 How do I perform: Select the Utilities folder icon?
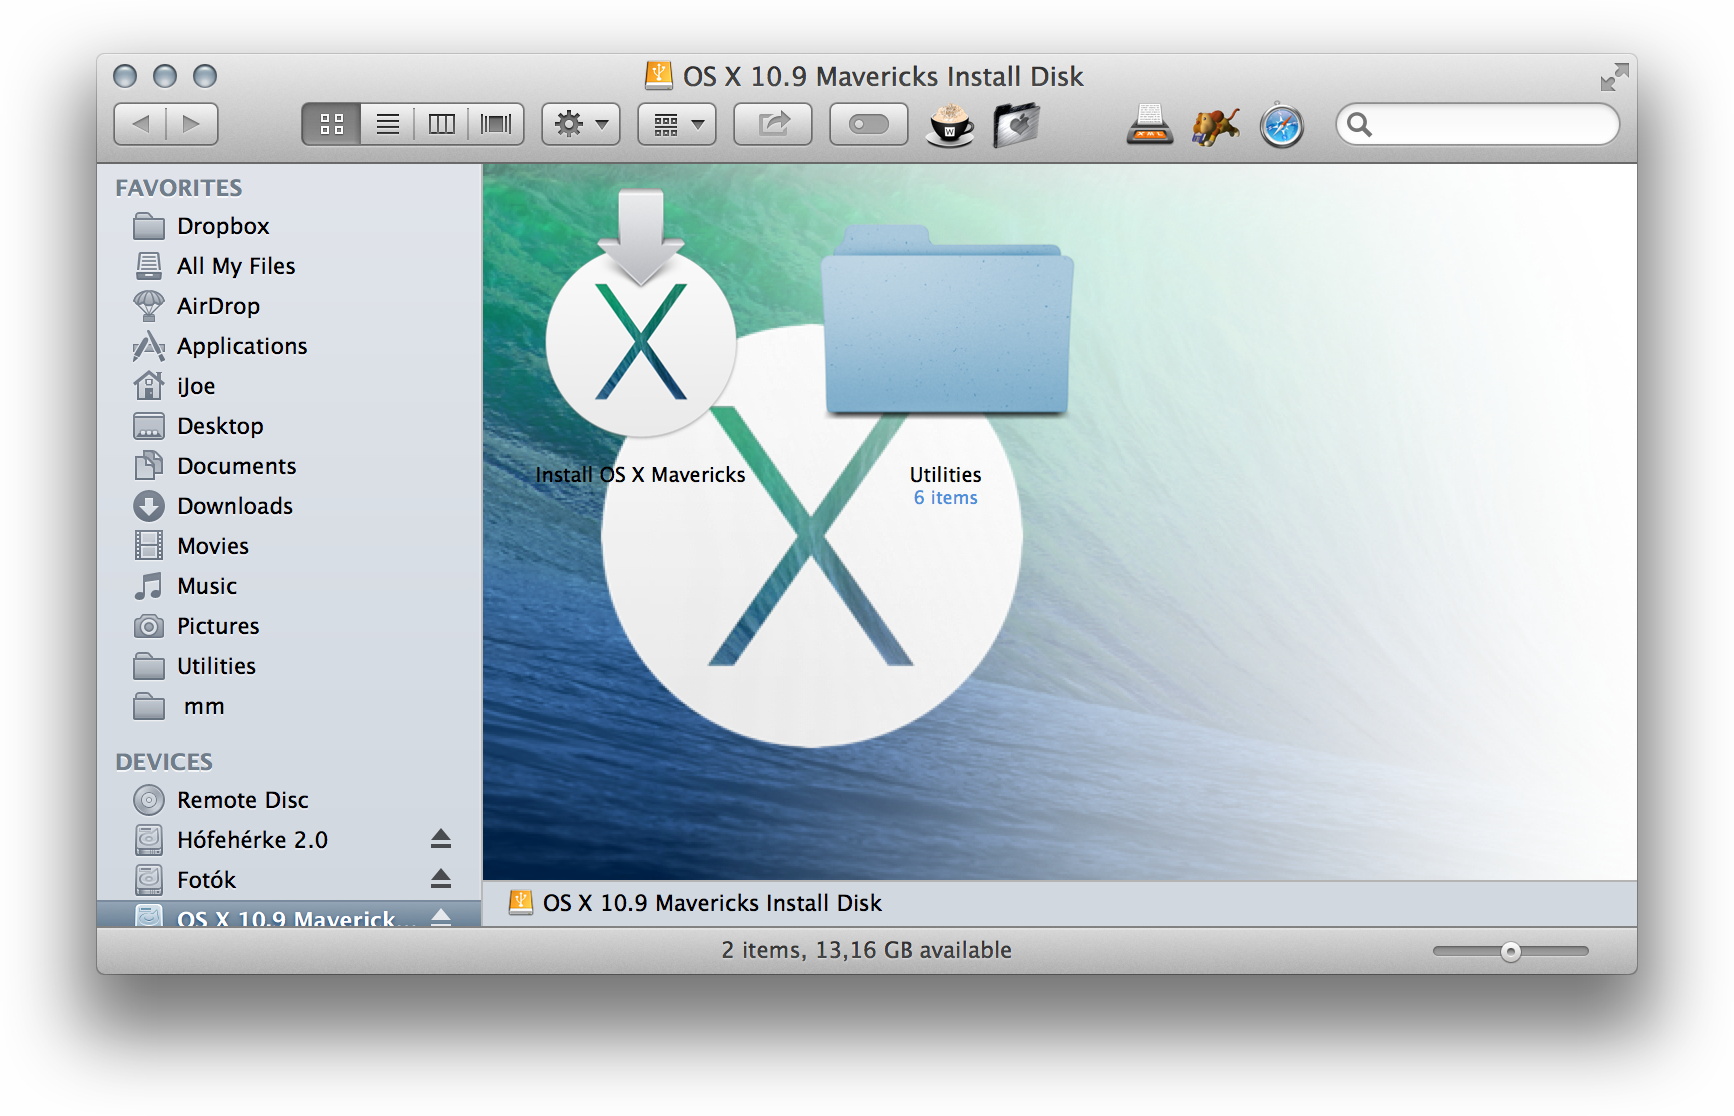point(947,320)
